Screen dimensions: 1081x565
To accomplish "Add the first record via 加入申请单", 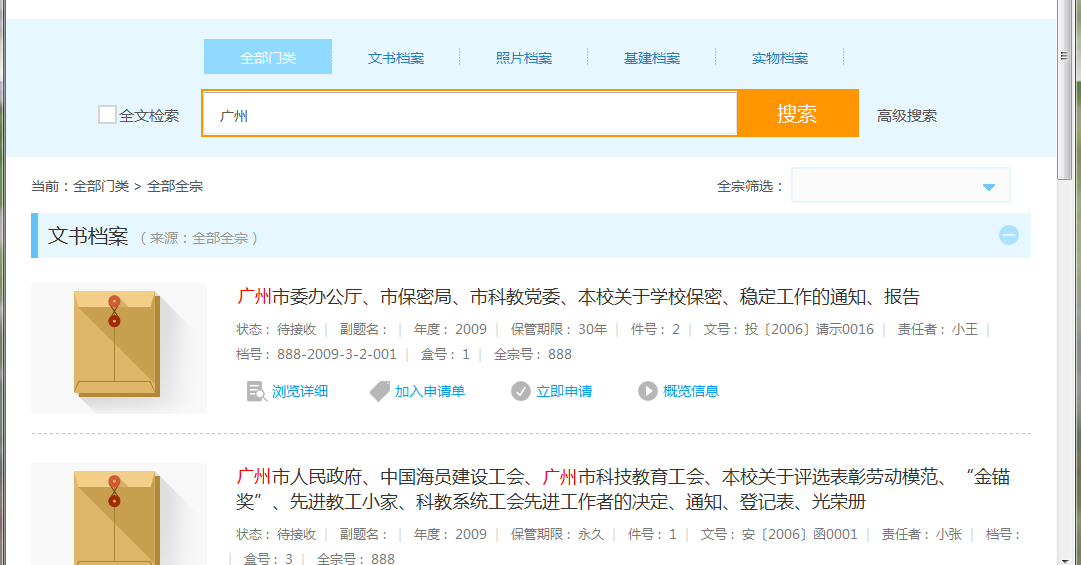I will pyautogui.click(x=430, y=391).
